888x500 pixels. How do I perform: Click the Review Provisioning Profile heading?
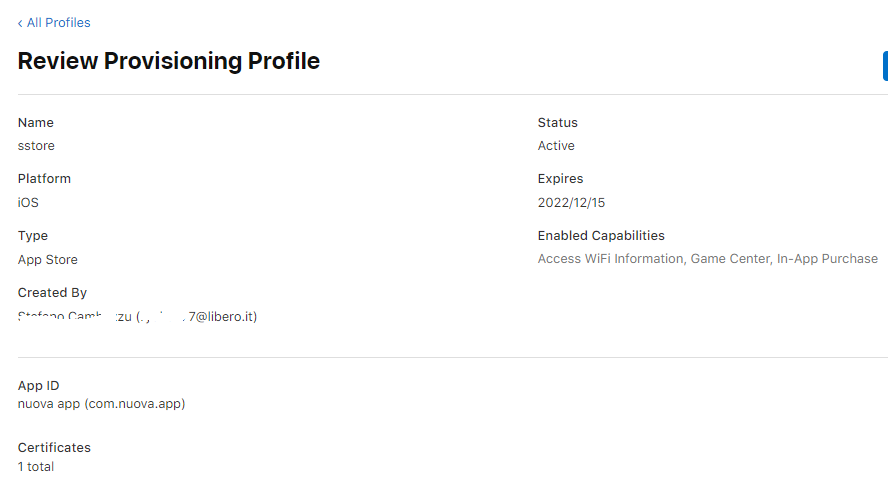169,61
